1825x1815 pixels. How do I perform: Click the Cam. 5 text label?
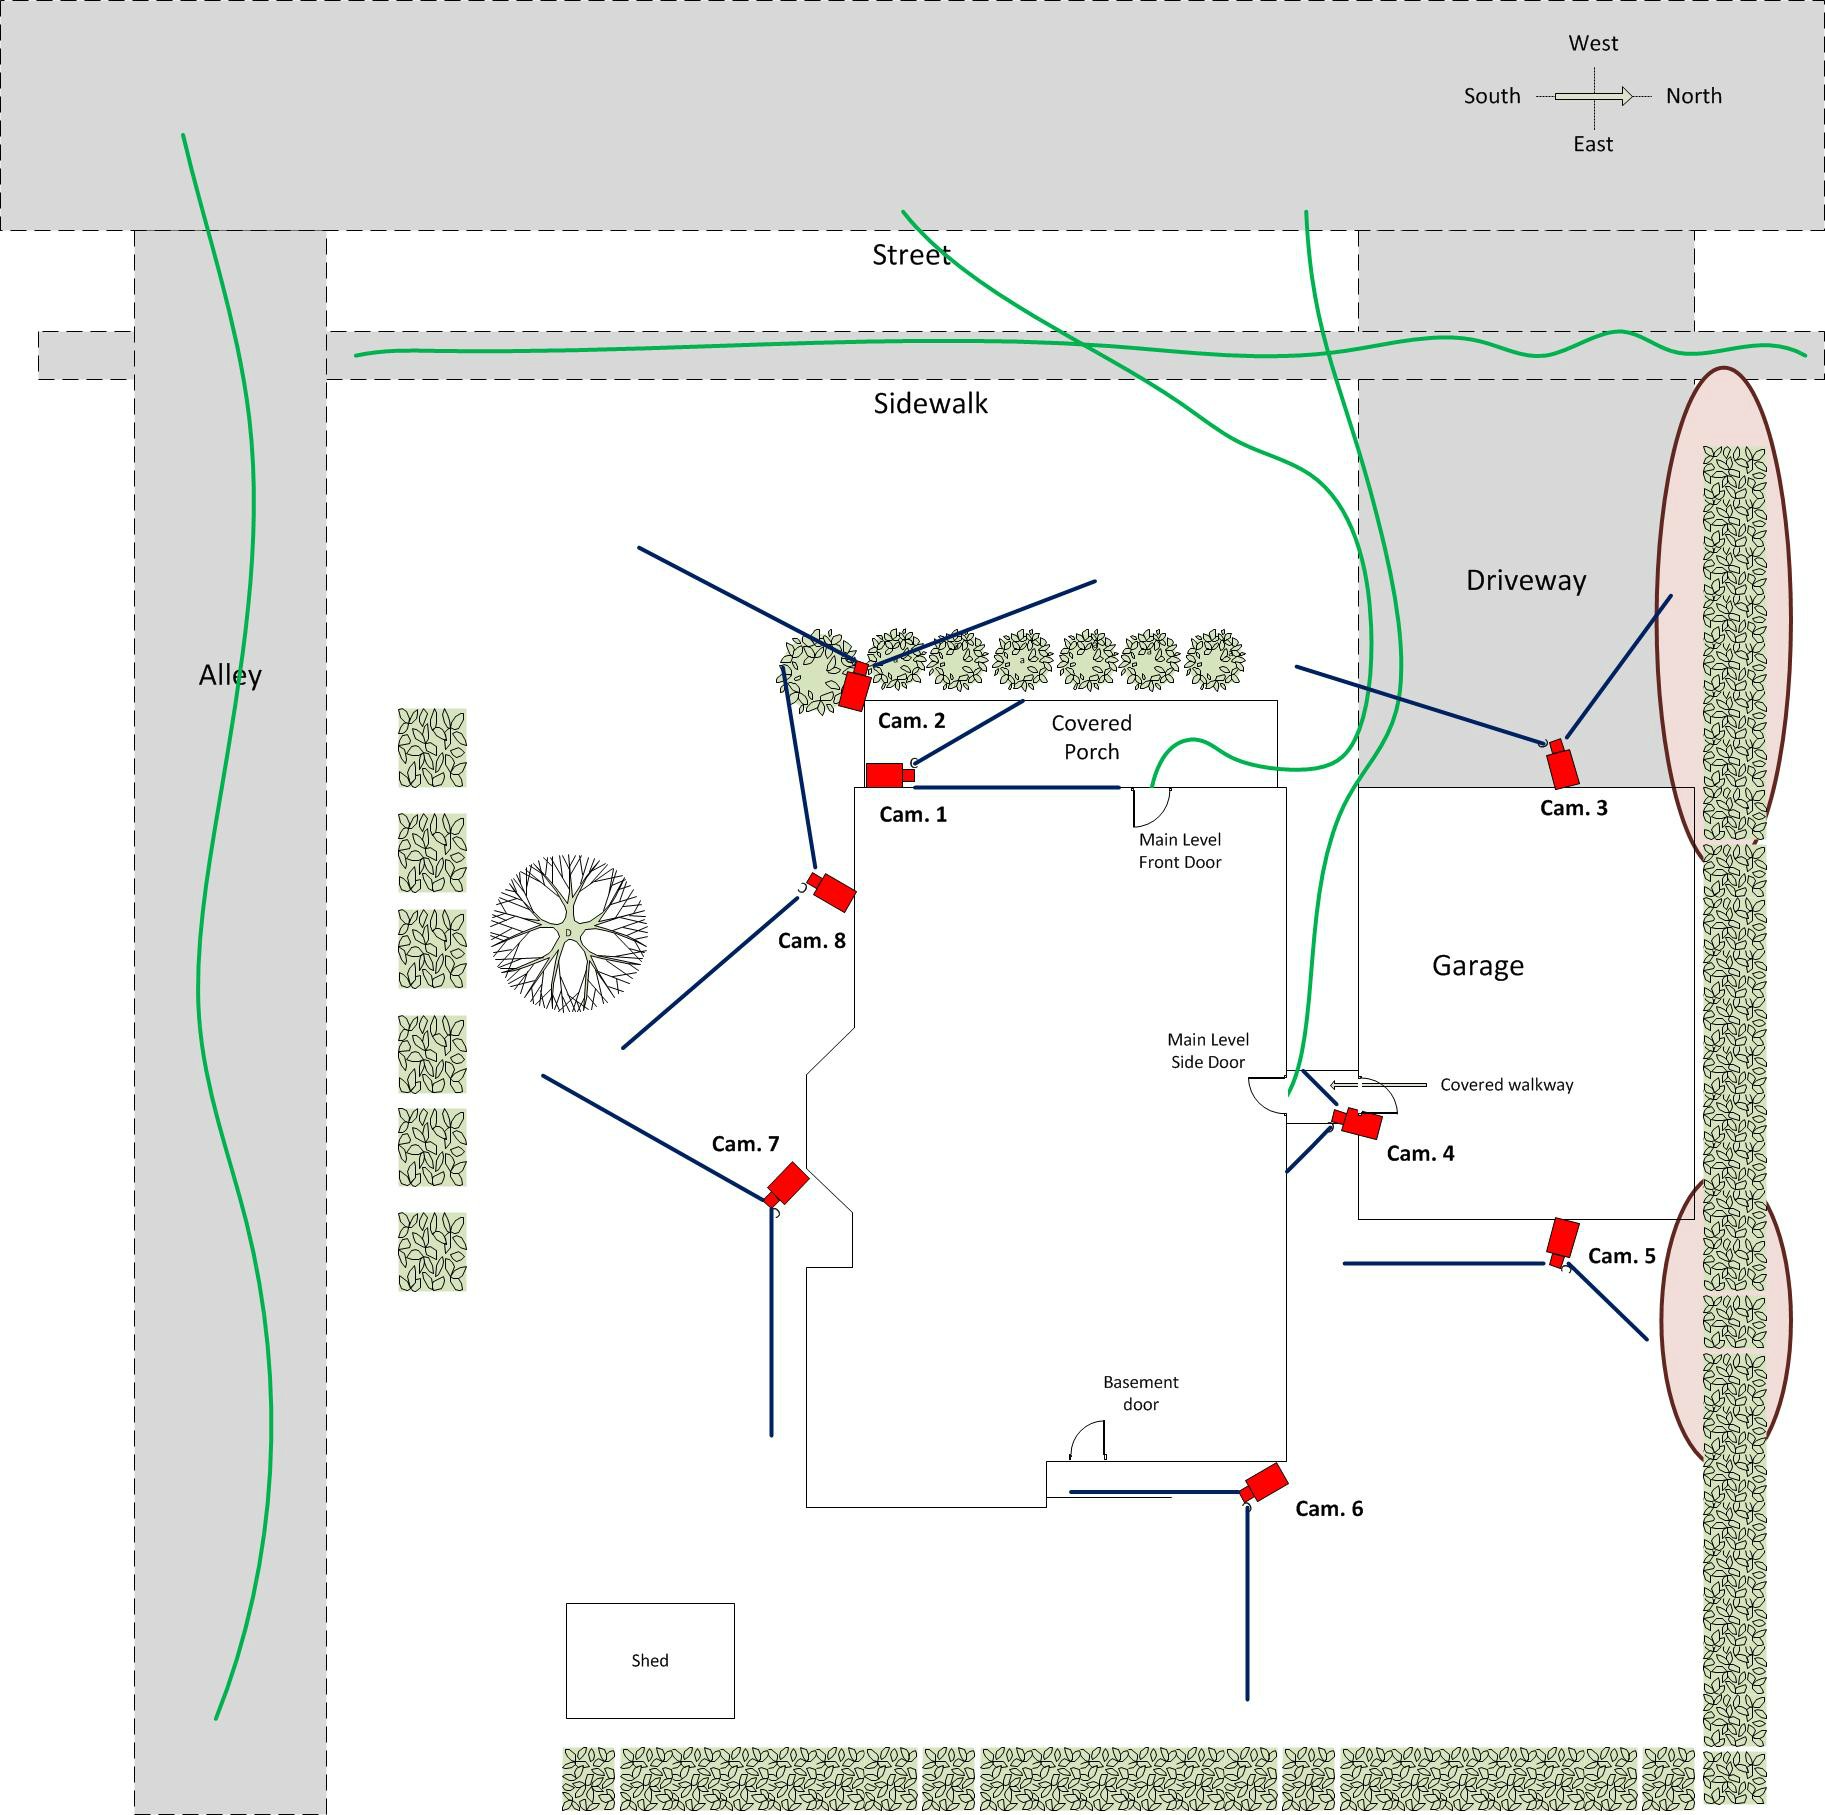1622,1256
